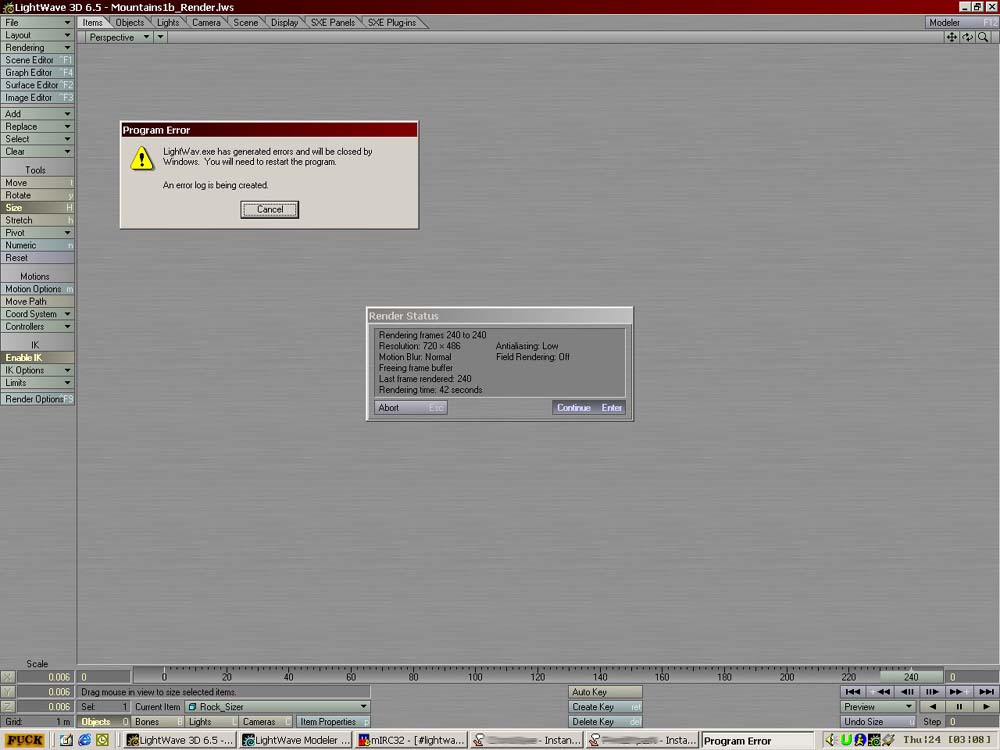Click the green U tray icon
This screenshot has width=1000, height=750.
coord(846,740)
